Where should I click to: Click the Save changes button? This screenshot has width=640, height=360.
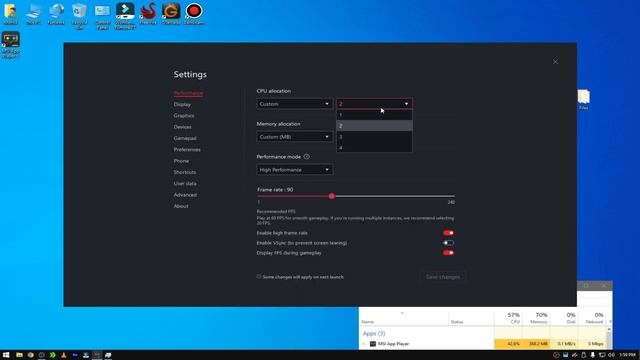pos(443,277)
